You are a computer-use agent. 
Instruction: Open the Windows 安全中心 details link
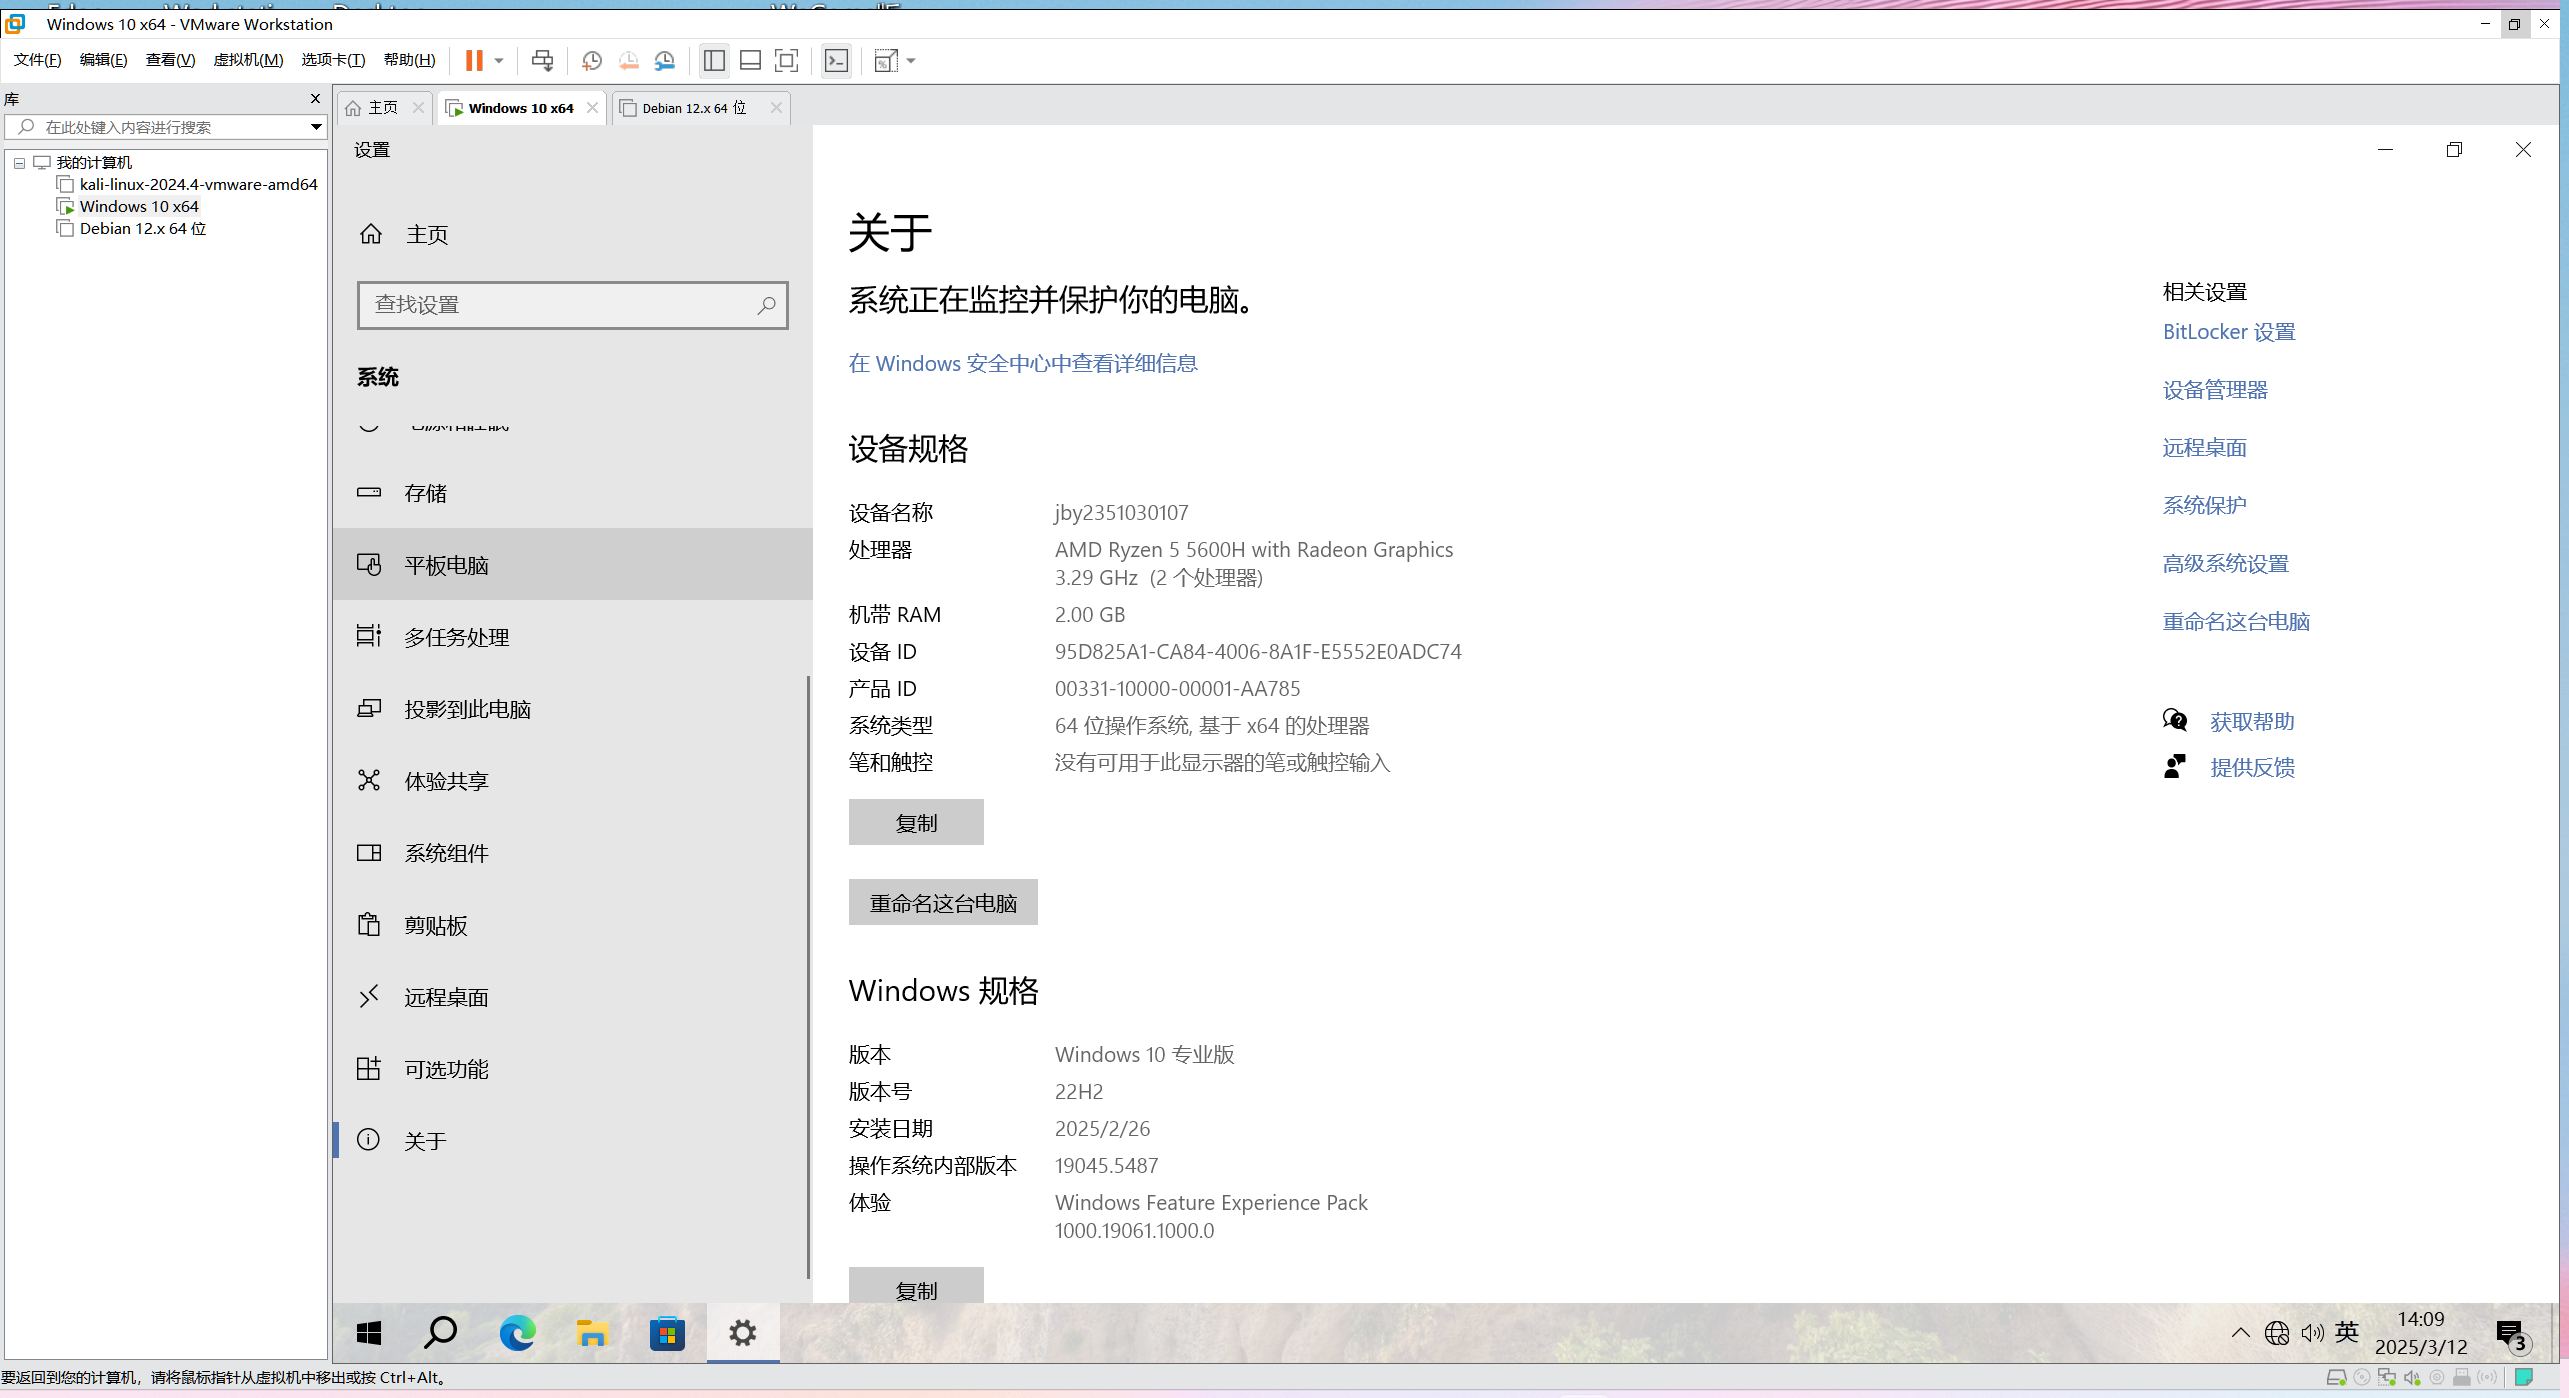[1023, 363]
